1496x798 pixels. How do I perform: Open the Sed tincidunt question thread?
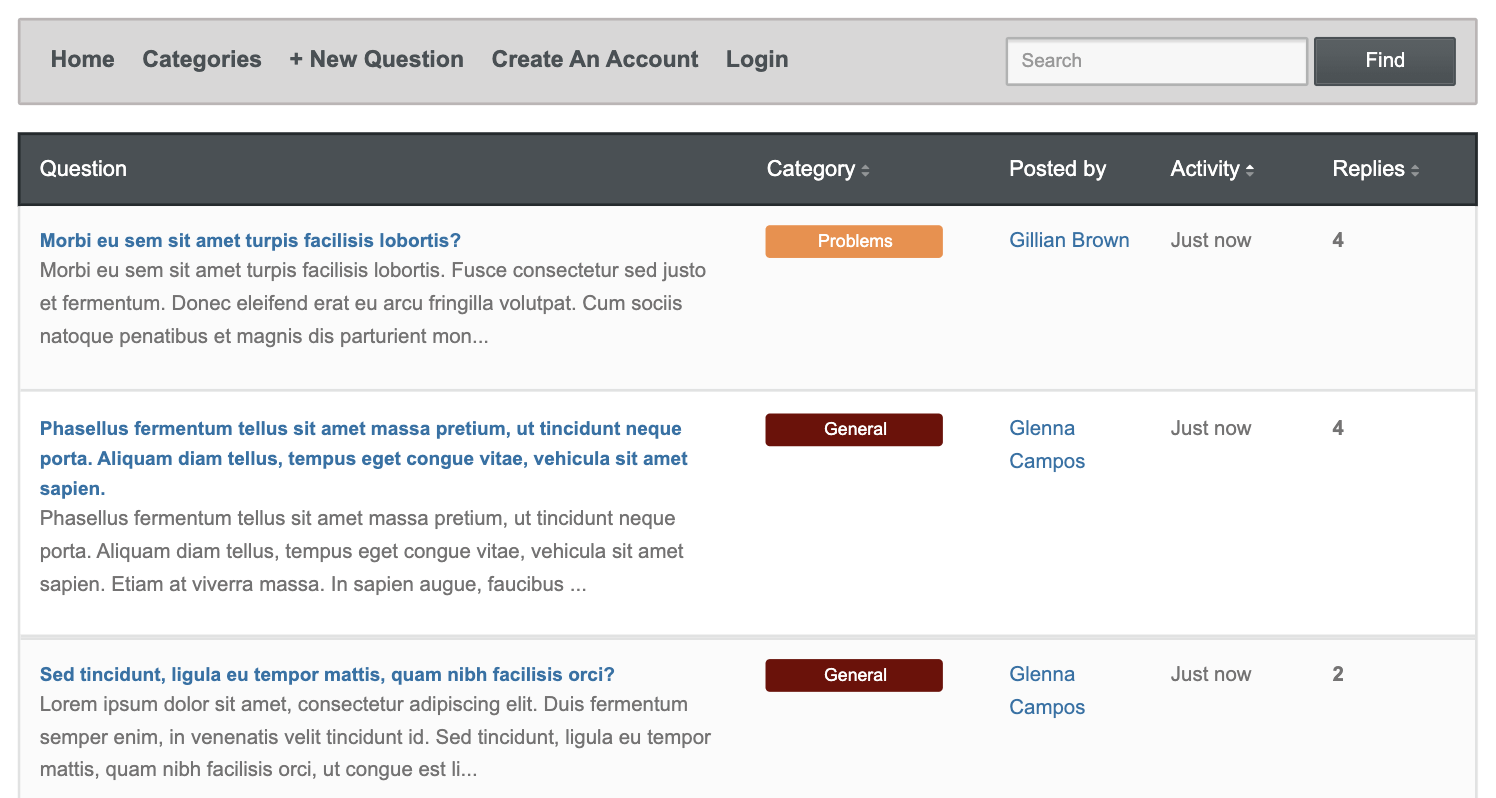(327, 674)
